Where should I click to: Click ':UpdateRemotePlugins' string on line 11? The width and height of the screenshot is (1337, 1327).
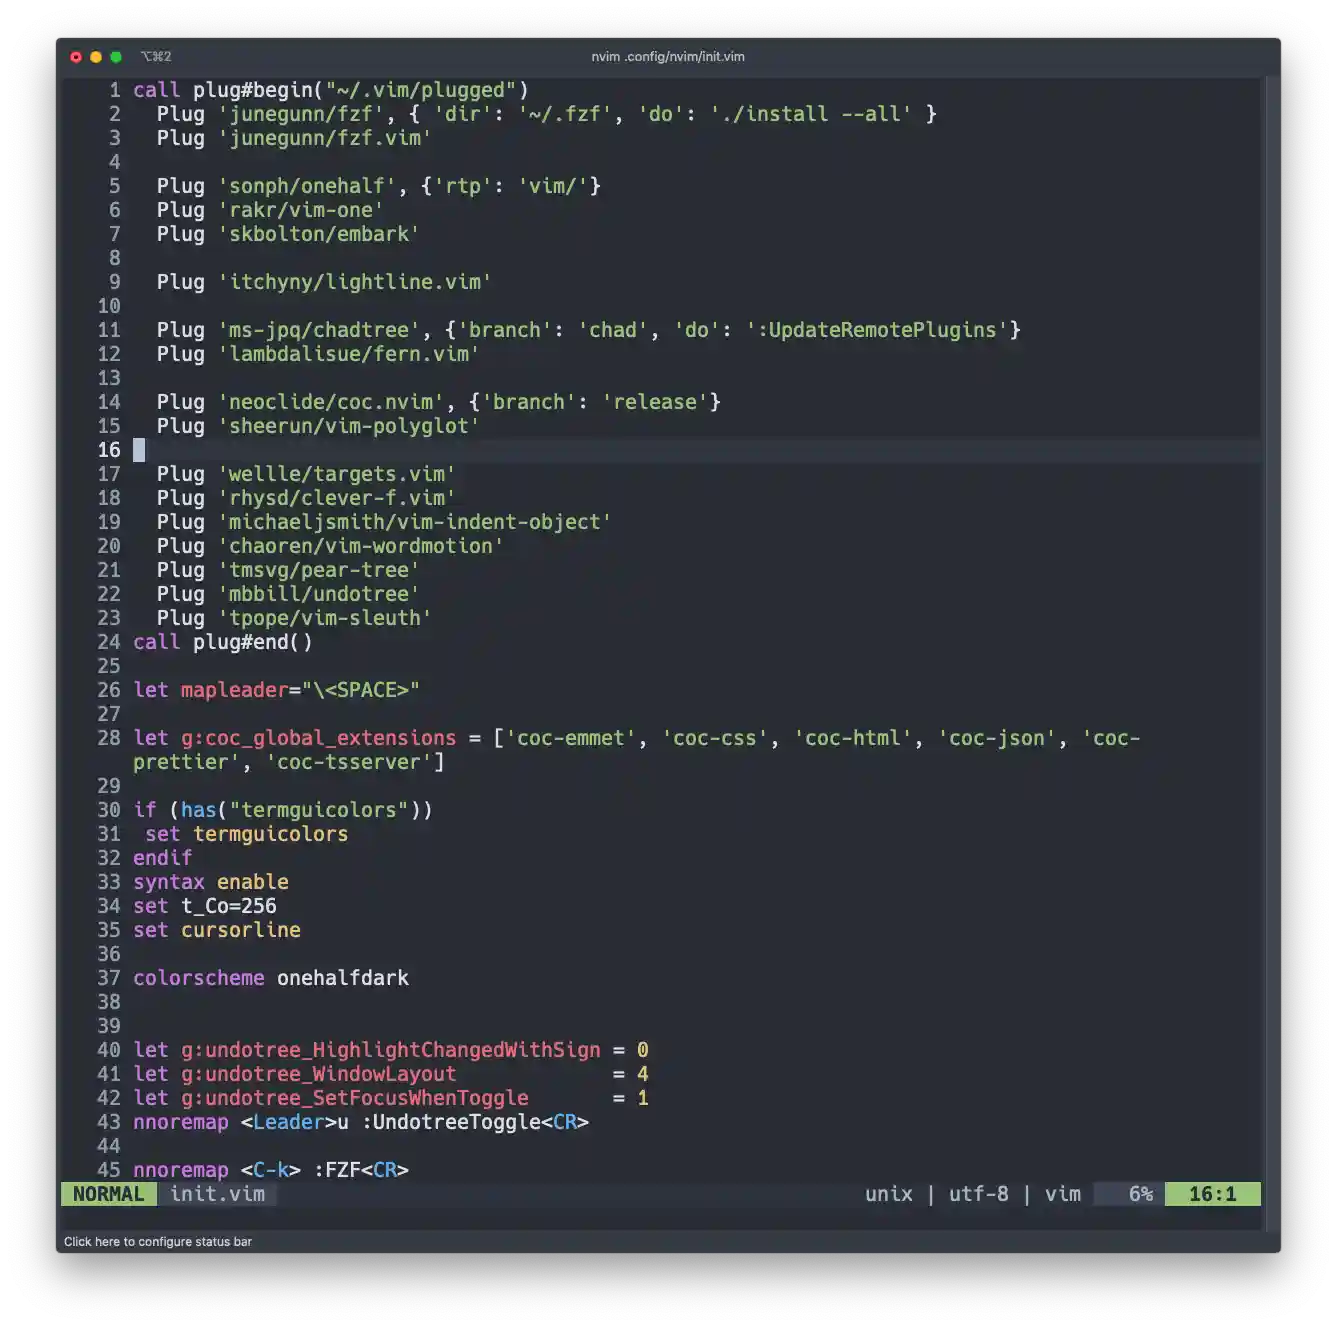(x=877, y=330)
